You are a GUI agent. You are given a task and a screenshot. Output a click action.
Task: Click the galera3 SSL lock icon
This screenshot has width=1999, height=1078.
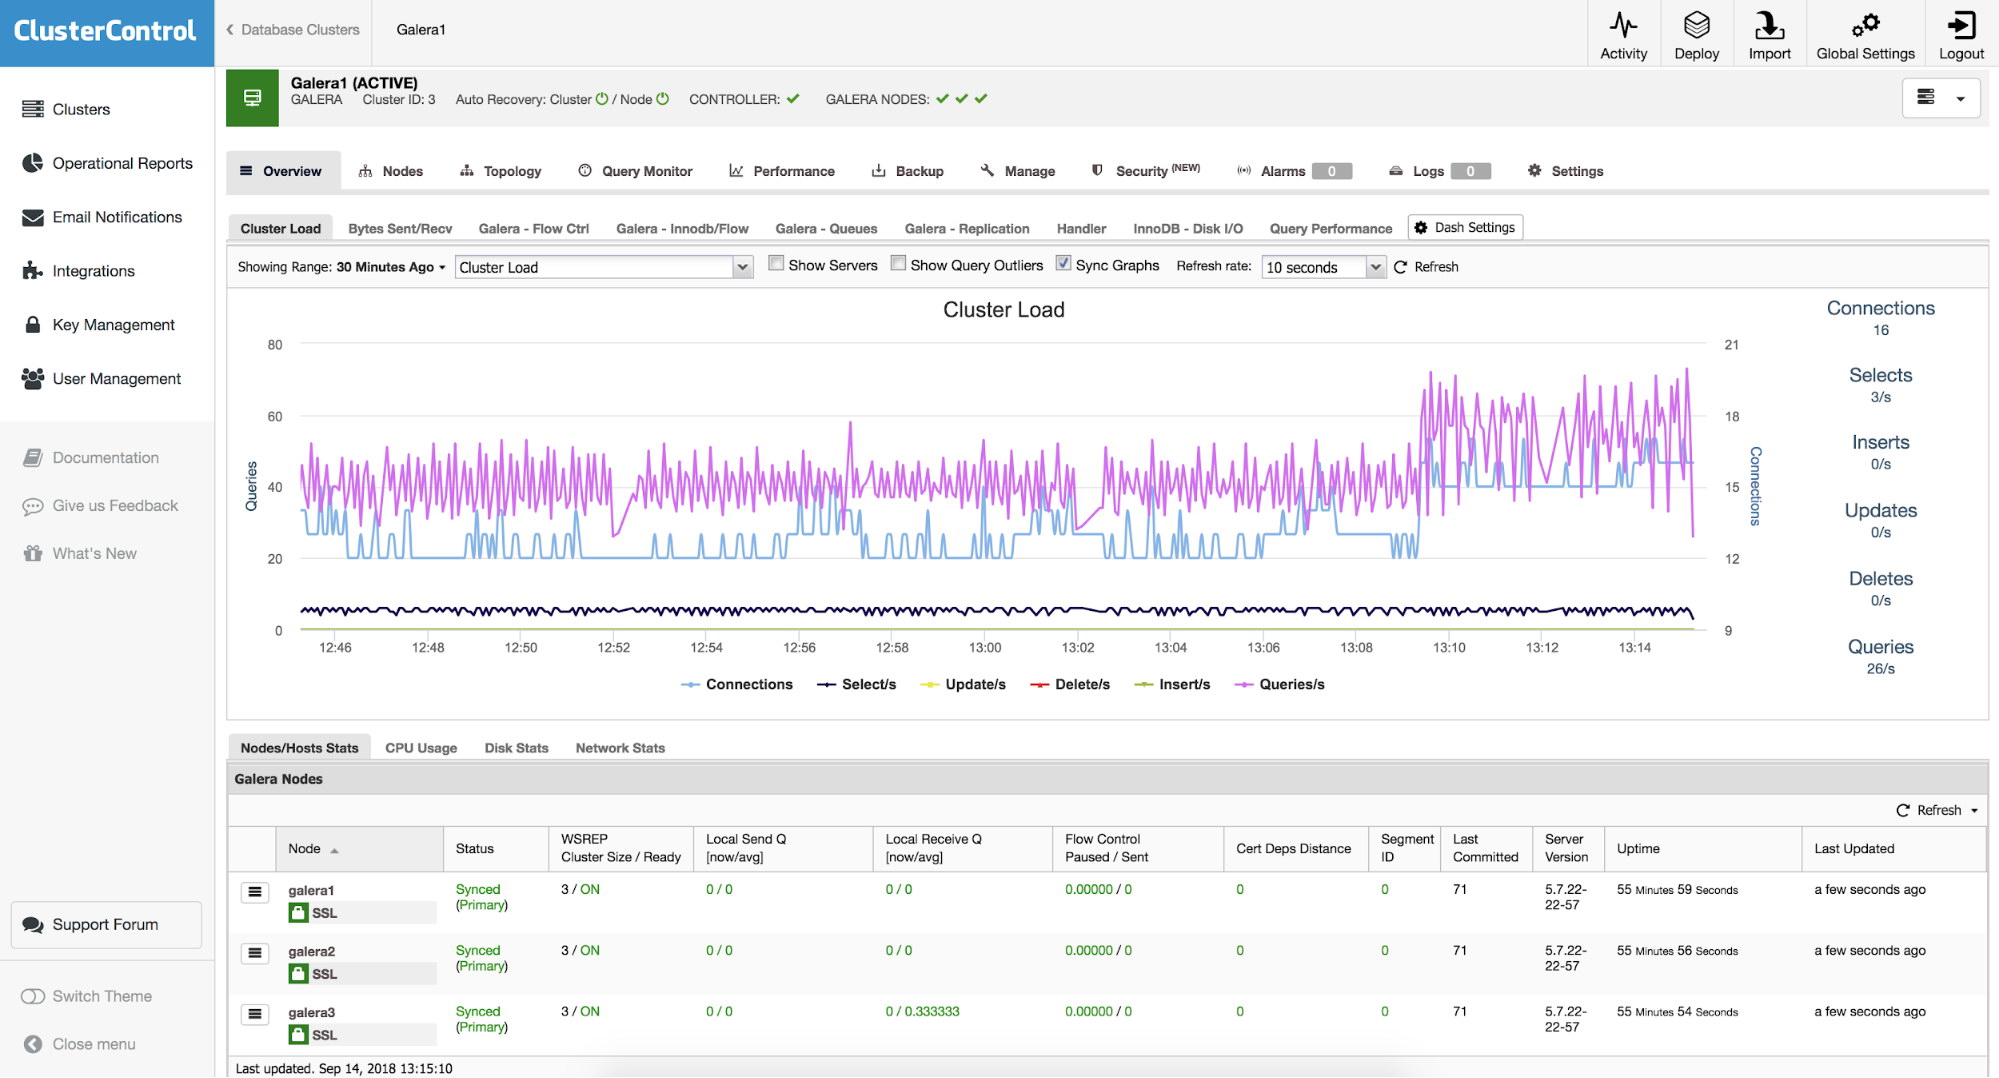(298, 1034)
